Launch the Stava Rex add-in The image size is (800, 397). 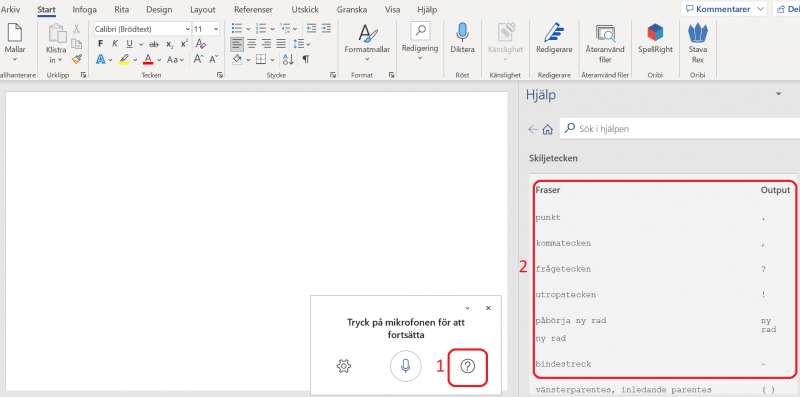[x=697, y=43]
